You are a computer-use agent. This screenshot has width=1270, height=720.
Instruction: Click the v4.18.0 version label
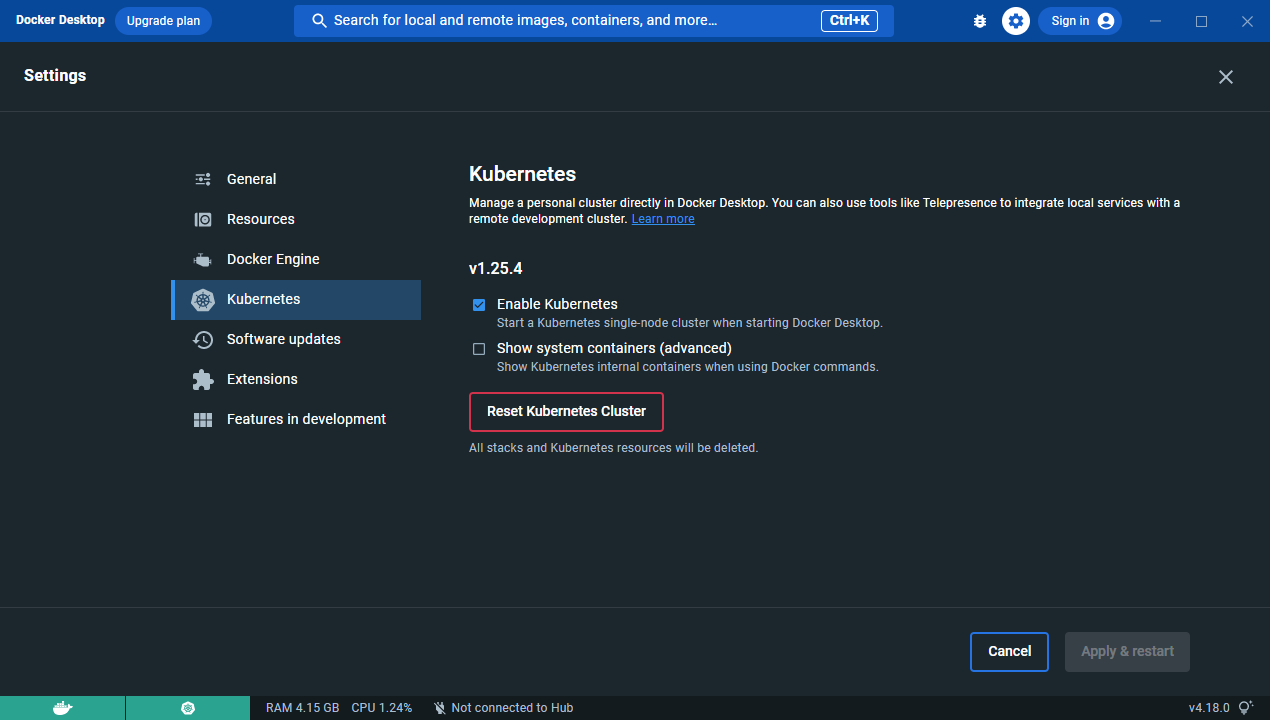point(1209,708)
